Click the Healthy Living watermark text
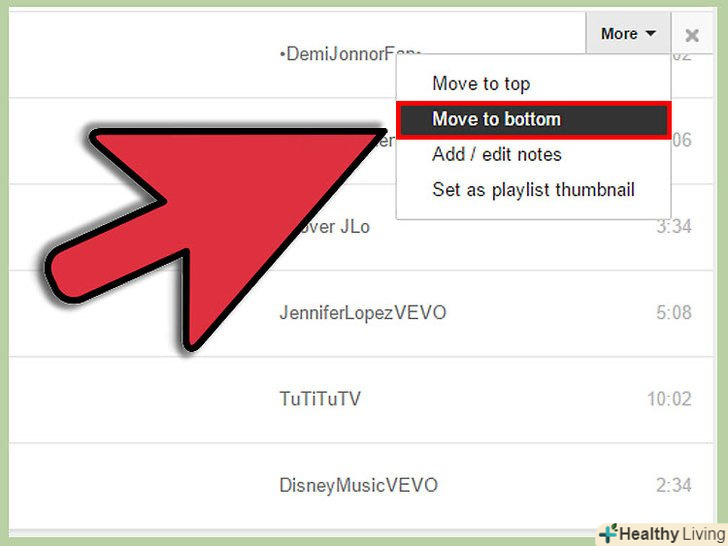728x546 pixels. click(x=672, y=534)
